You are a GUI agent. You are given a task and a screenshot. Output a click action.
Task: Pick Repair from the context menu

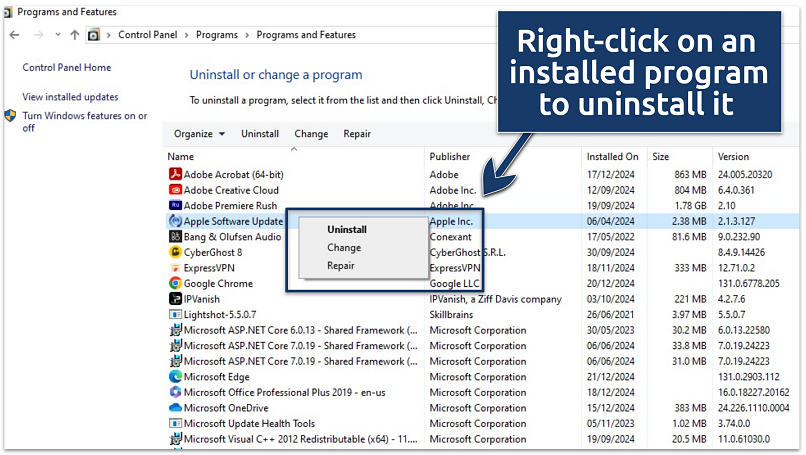tap(341, 266)
